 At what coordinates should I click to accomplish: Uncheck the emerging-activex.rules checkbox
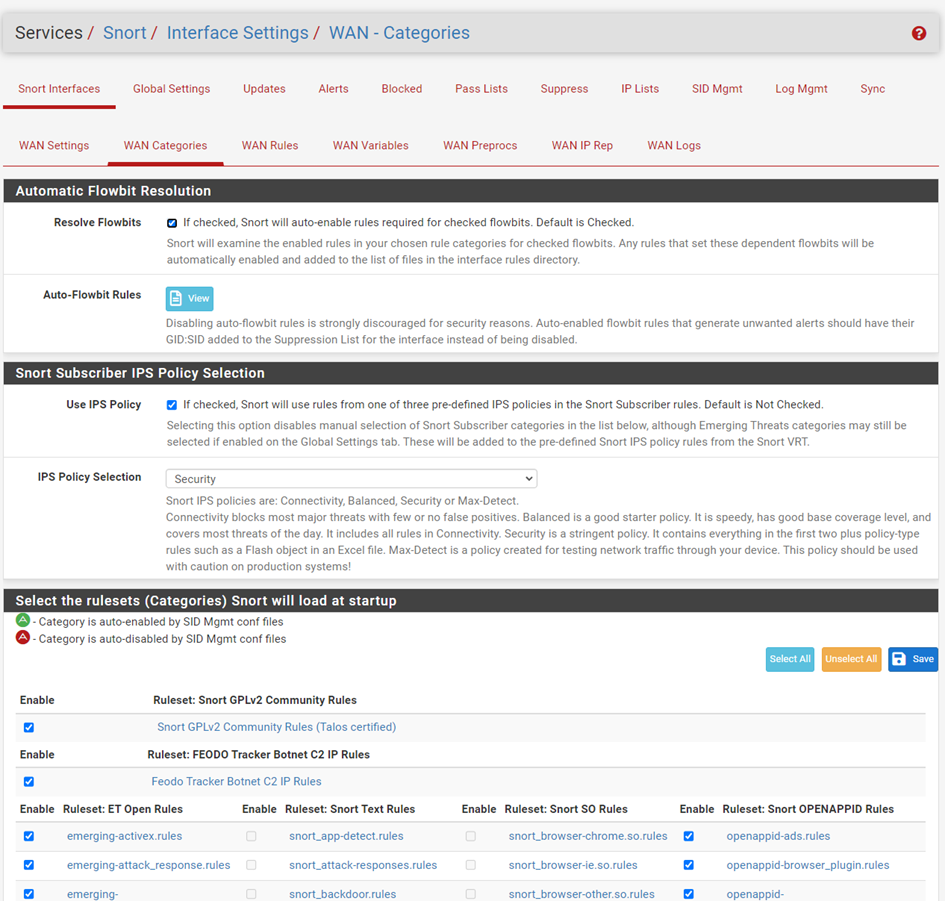point(29,836)
